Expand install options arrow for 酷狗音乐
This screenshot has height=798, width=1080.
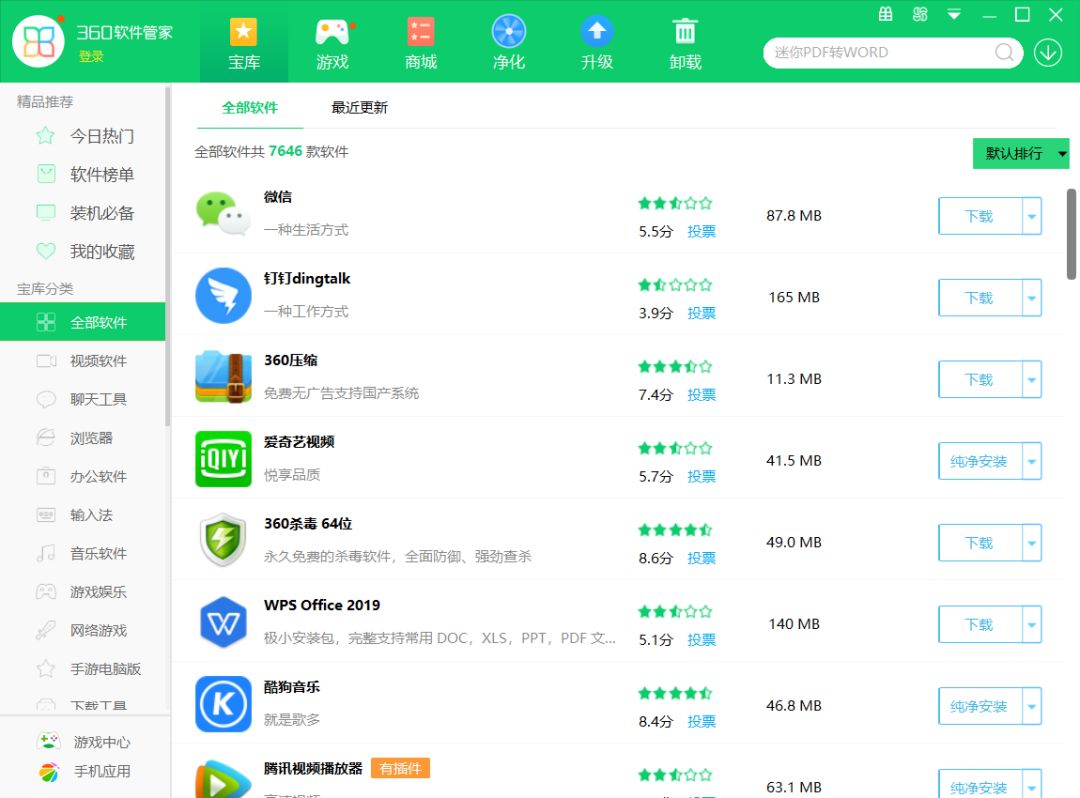coord(1032,706)
